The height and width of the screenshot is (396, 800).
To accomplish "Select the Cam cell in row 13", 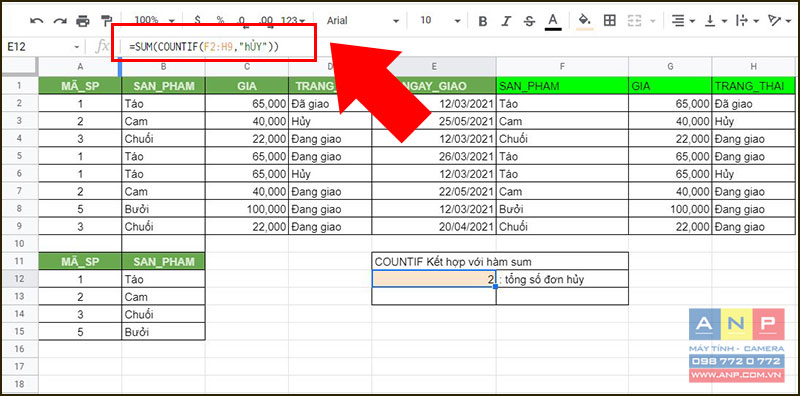I will (163, 296).
